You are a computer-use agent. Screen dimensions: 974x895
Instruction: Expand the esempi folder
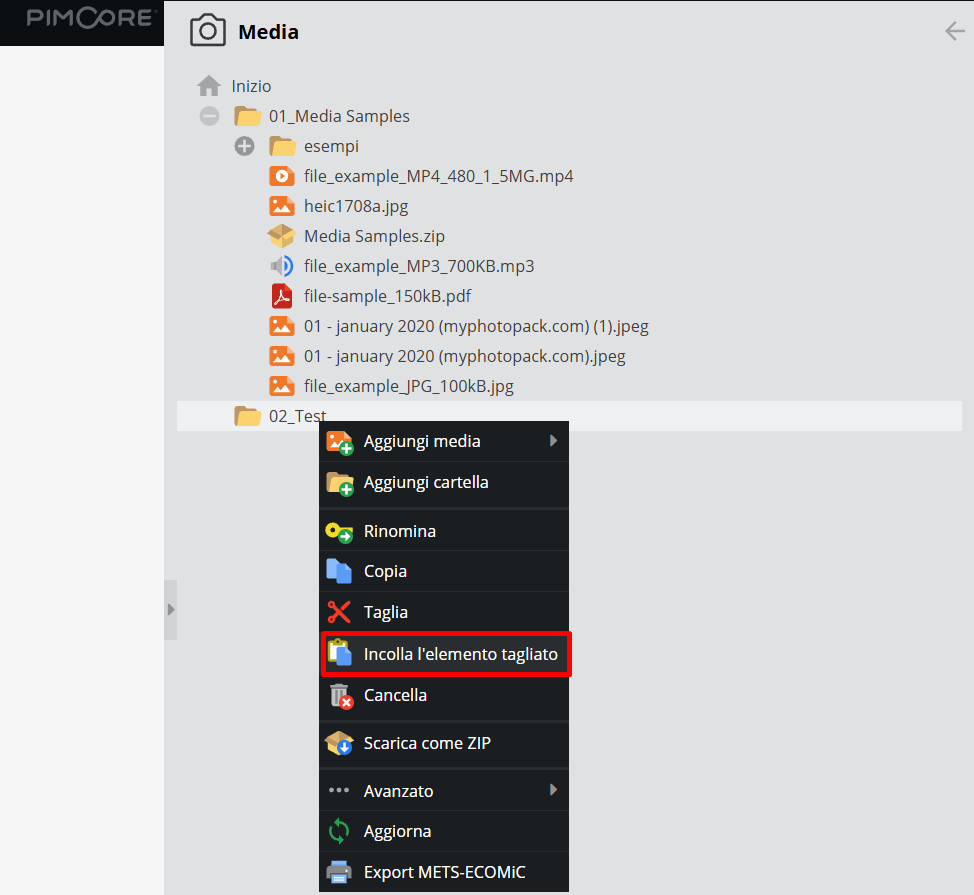[244, 146]
